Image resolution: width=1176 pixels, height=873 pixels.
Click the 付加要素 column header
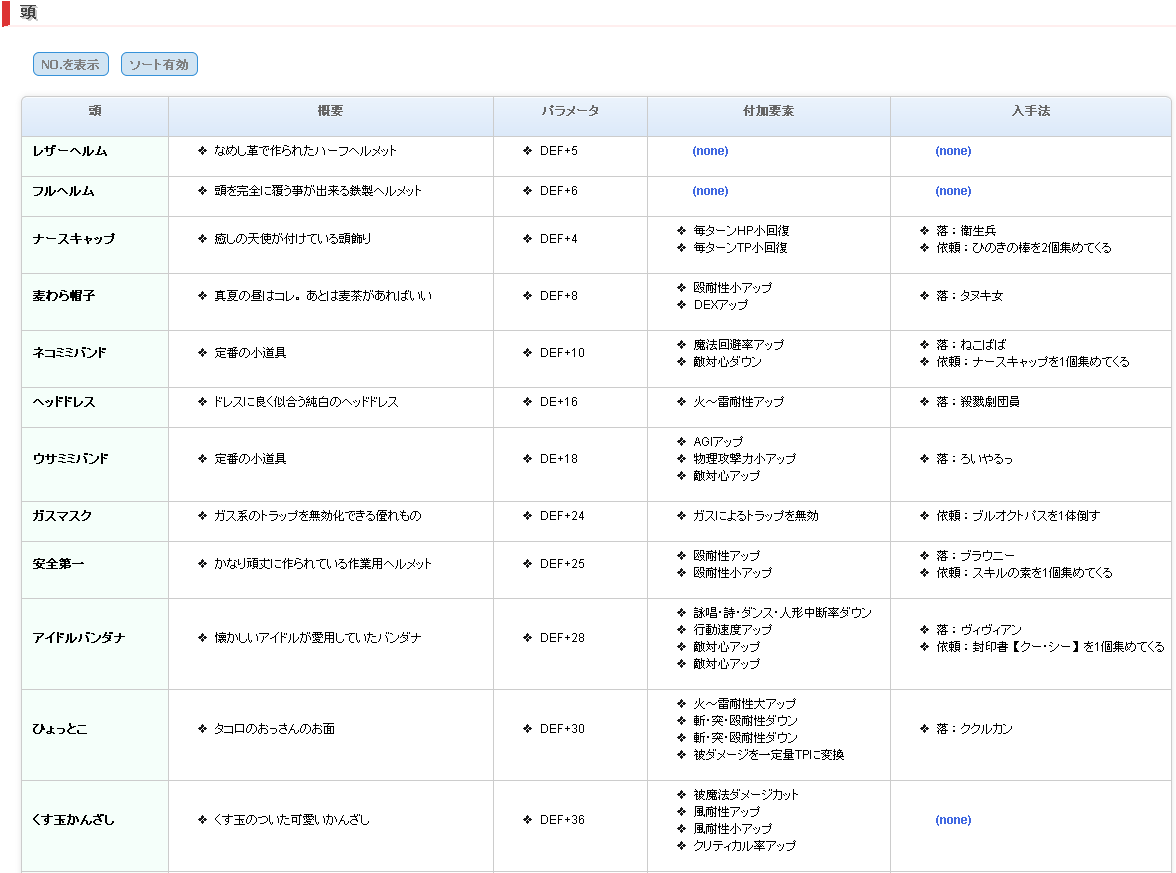(768, 112)
